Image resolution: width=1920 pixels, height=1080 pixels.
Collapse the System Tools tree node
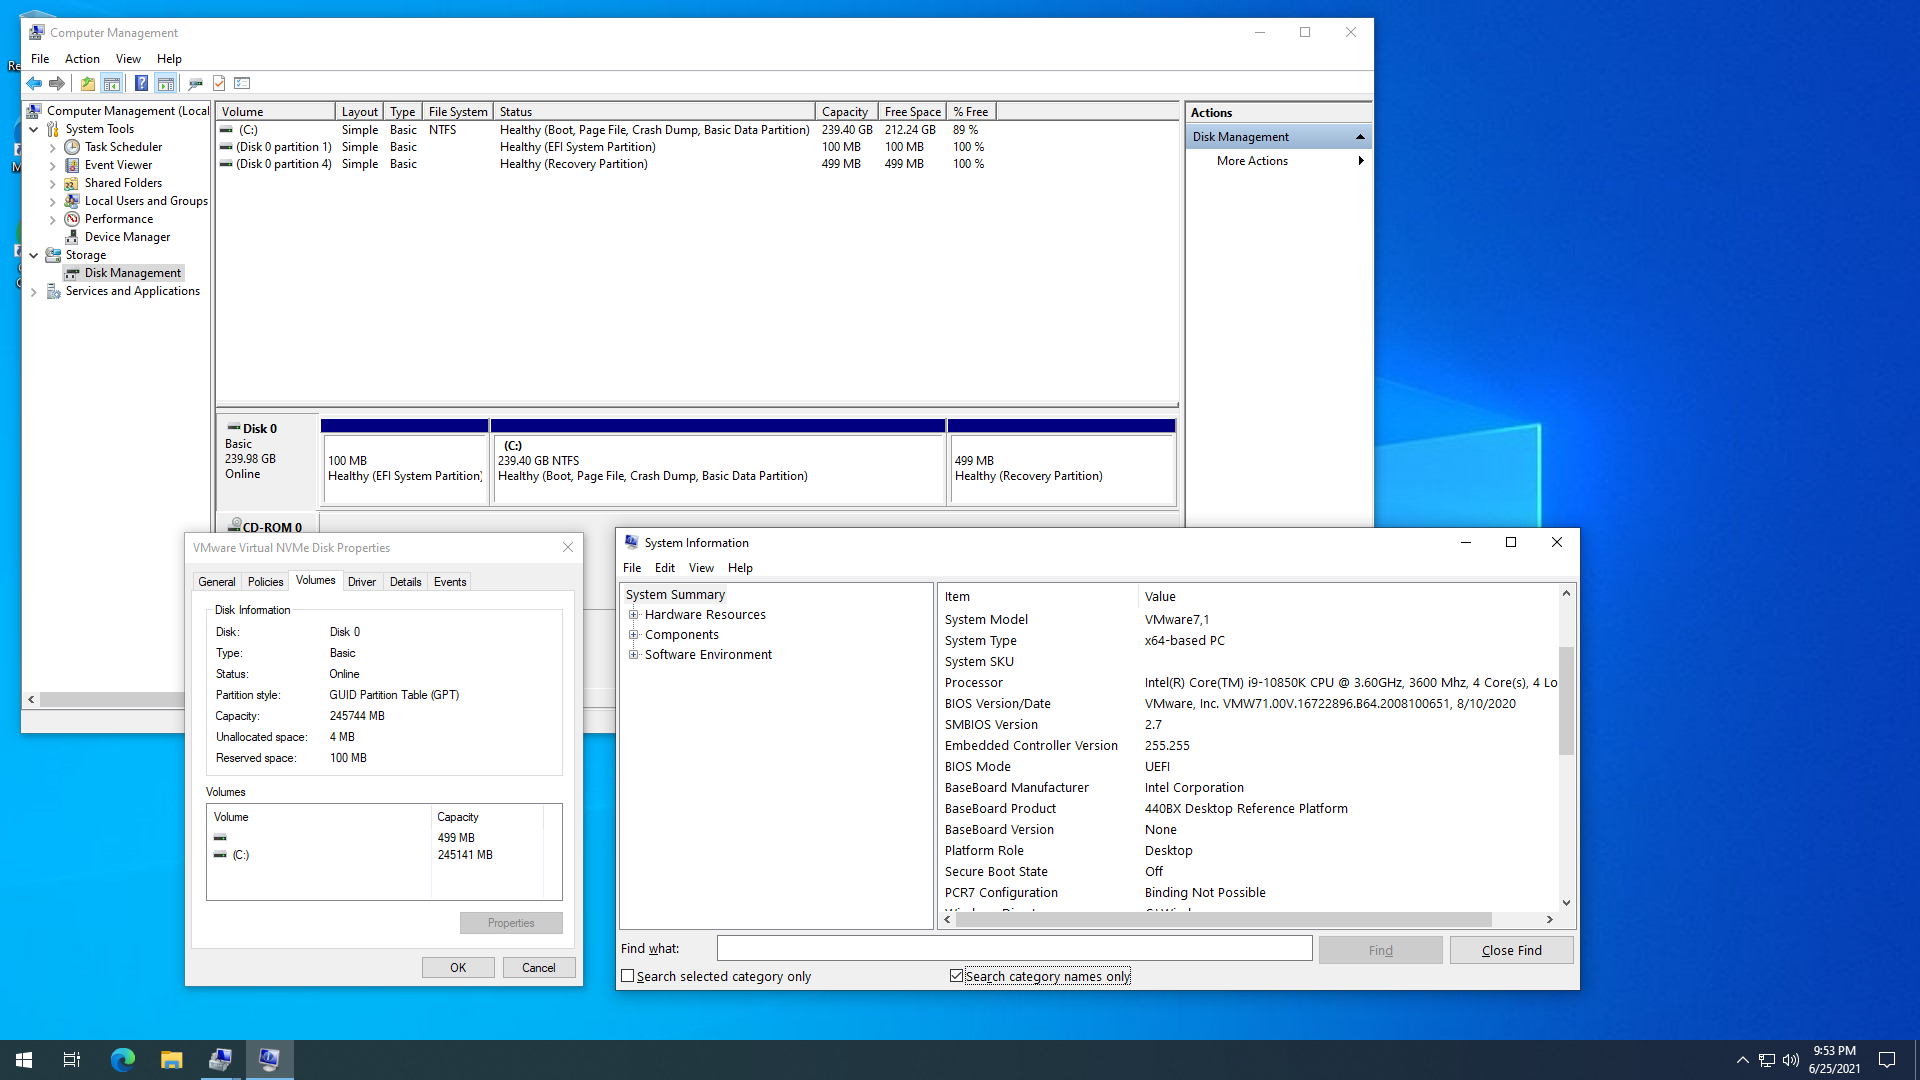tap(34, 129)
